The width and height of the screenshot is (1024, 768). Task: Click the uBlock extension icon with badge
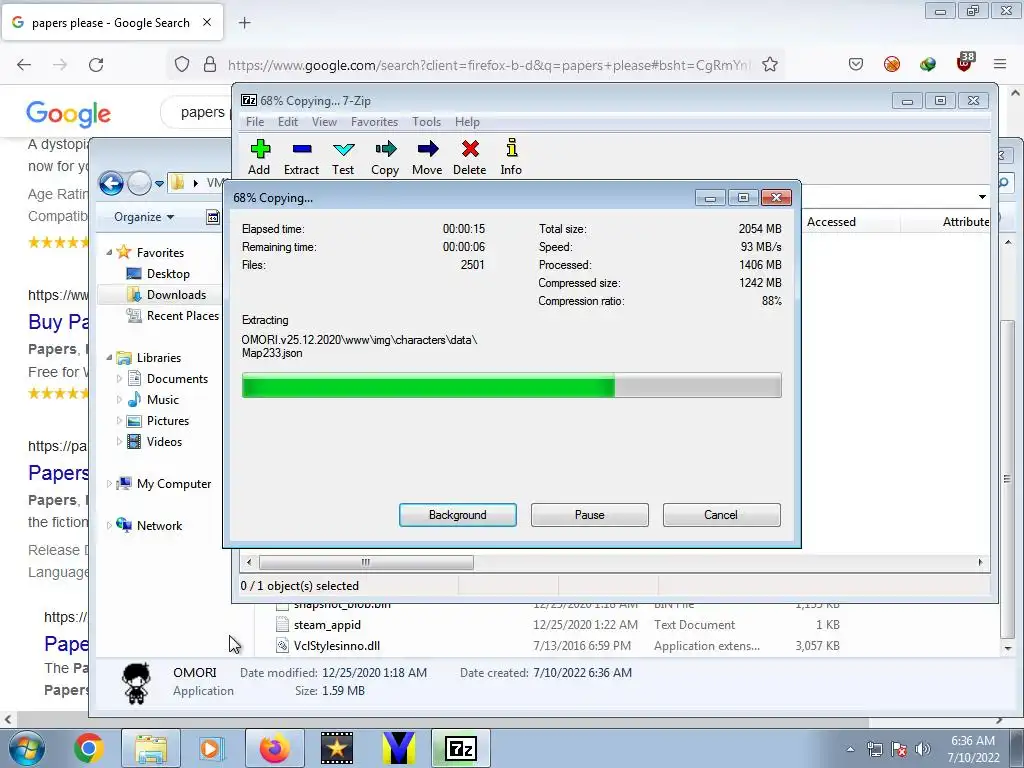964,63
